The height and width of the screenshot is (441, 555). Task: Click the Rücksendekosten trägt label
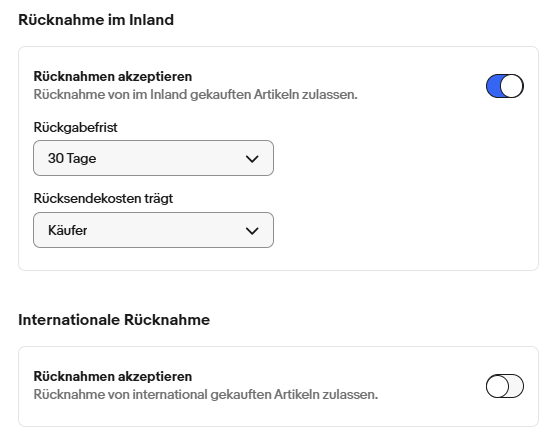[103, 199]
